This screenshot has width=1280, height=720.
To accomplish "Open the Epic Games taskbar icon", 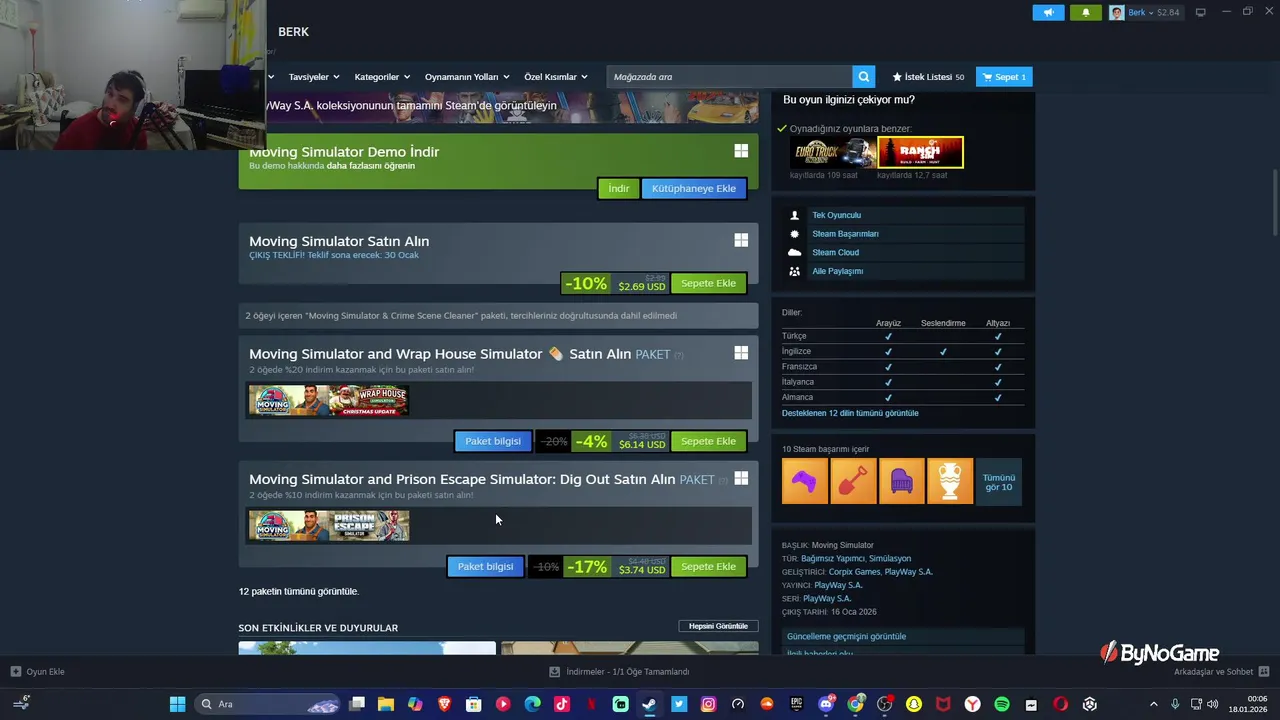I will pyautogui.click(x=796, y=704).
